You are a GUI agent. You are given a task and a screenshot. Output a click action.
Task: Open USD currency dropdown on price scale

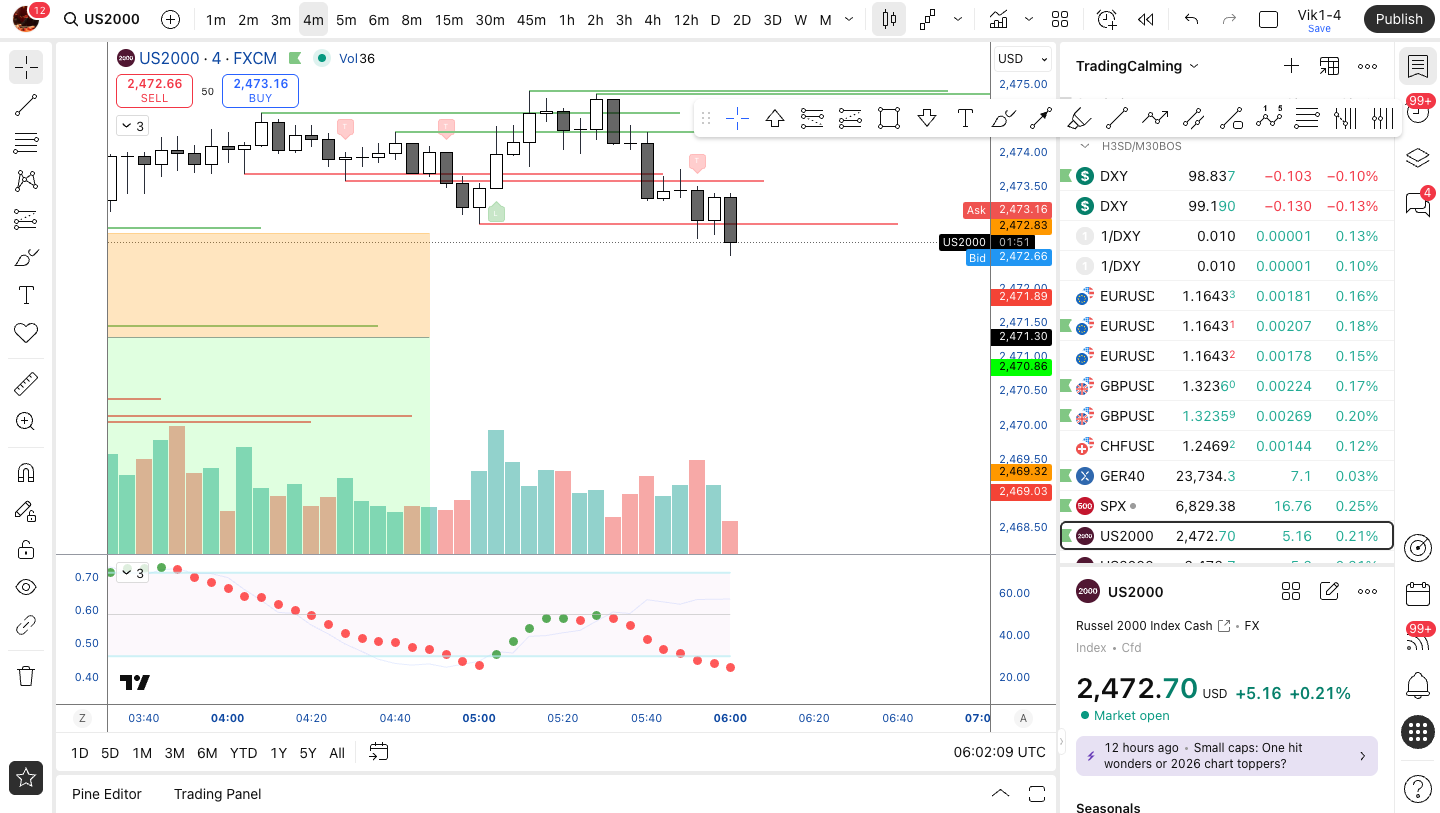(x=1023, y=59)
